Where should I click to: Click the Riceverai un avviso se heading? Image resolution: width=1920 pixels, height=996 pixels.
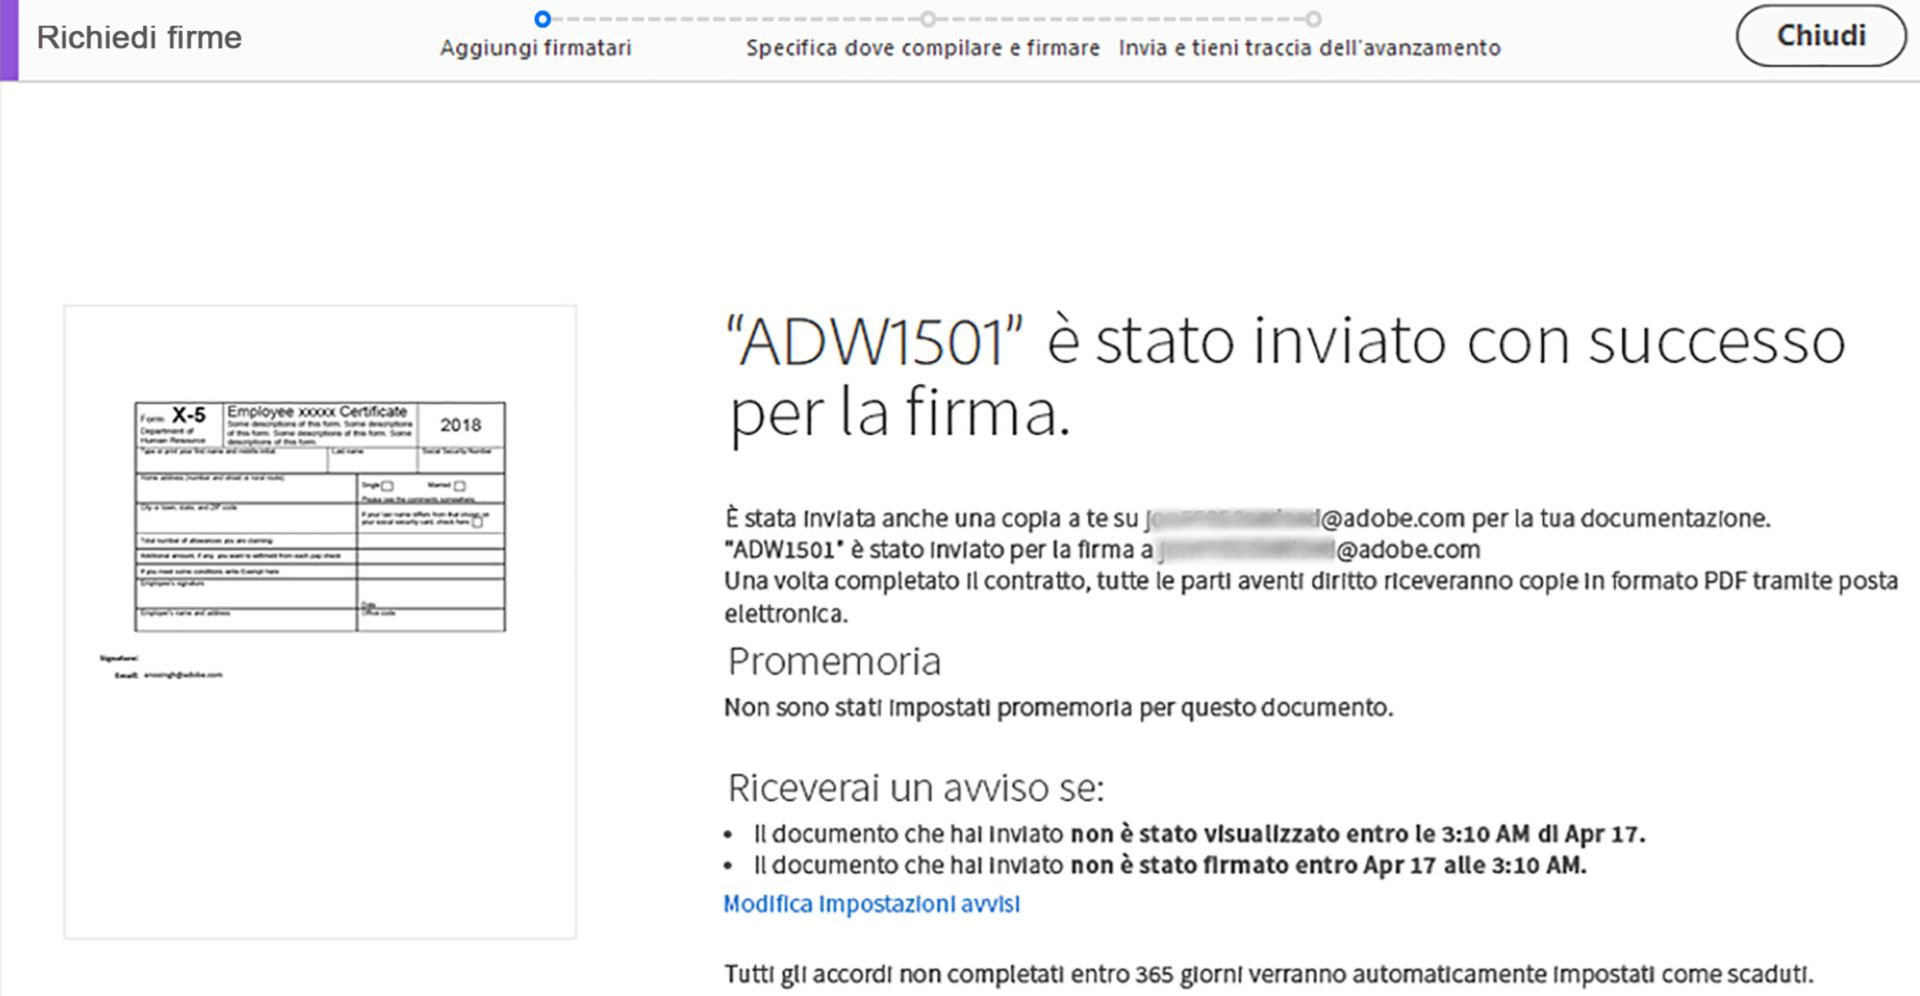pyautogui.click(x=915, y=788)
